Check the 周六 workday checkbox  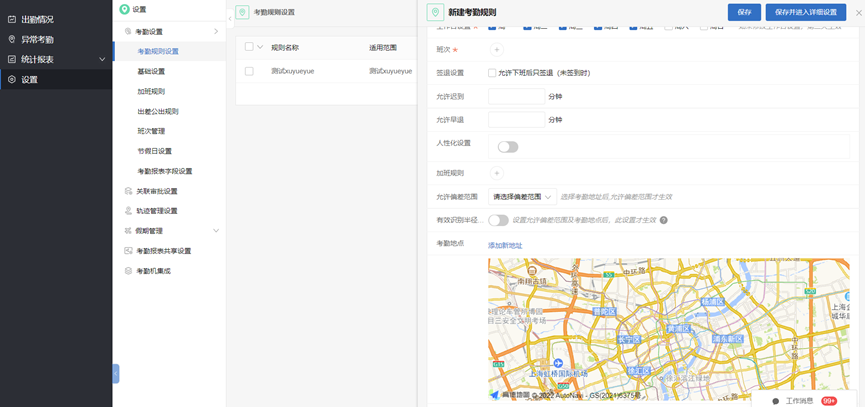(x=669, y=26)
